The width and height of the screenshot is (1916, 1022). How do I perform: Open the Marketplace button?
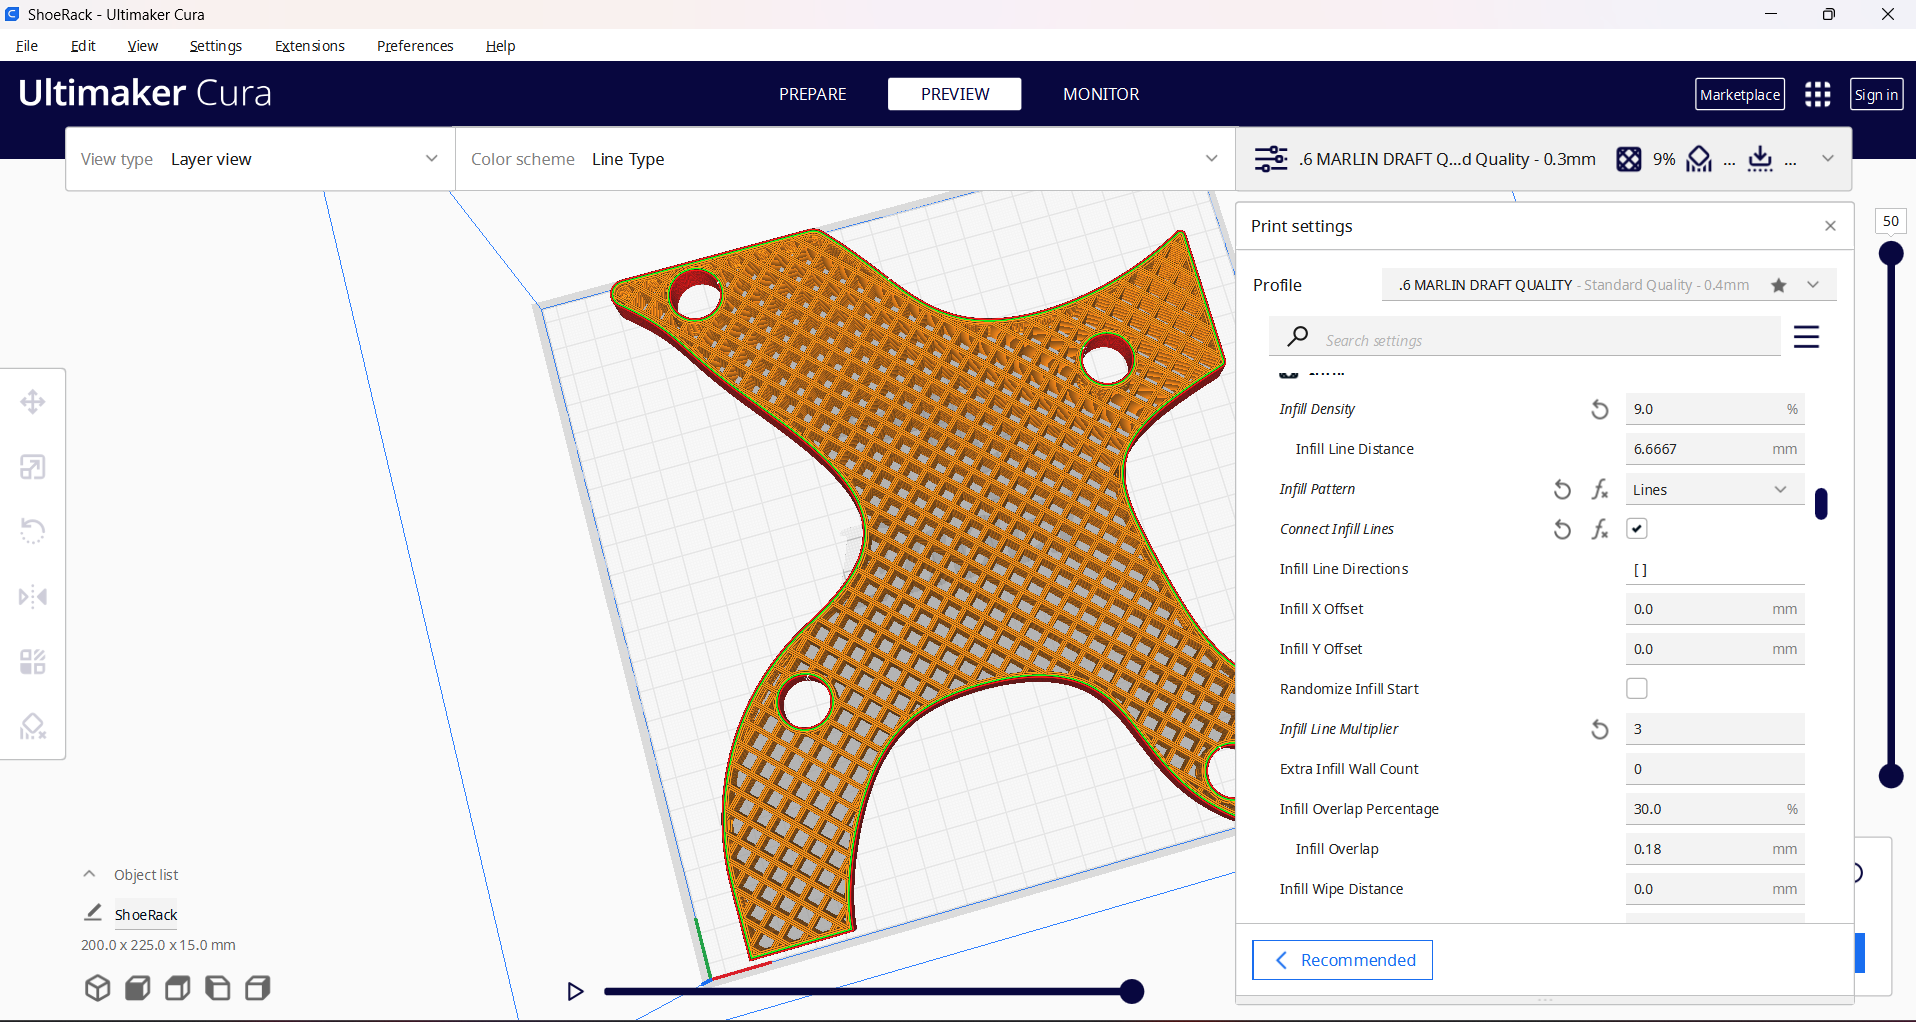click(1739, 94)
